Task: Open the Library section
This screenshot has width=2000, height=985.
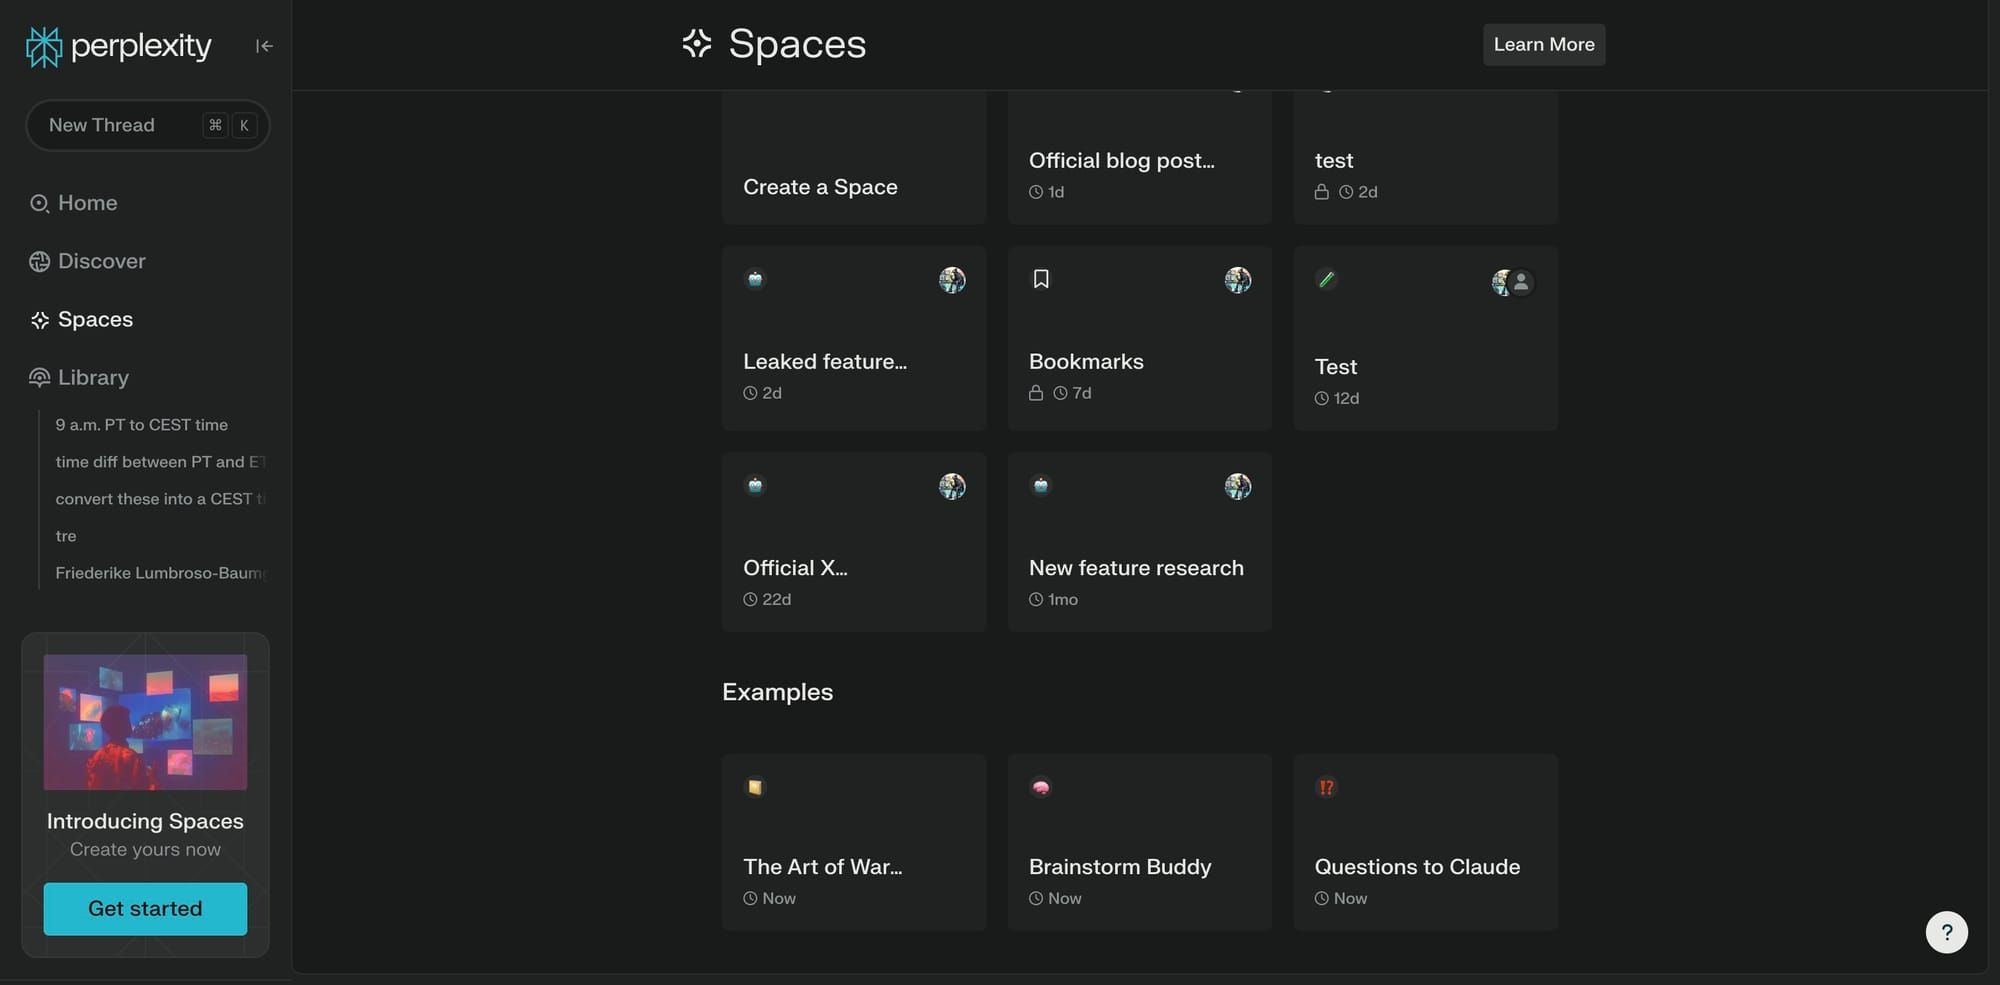Action: tap(93, 377)
